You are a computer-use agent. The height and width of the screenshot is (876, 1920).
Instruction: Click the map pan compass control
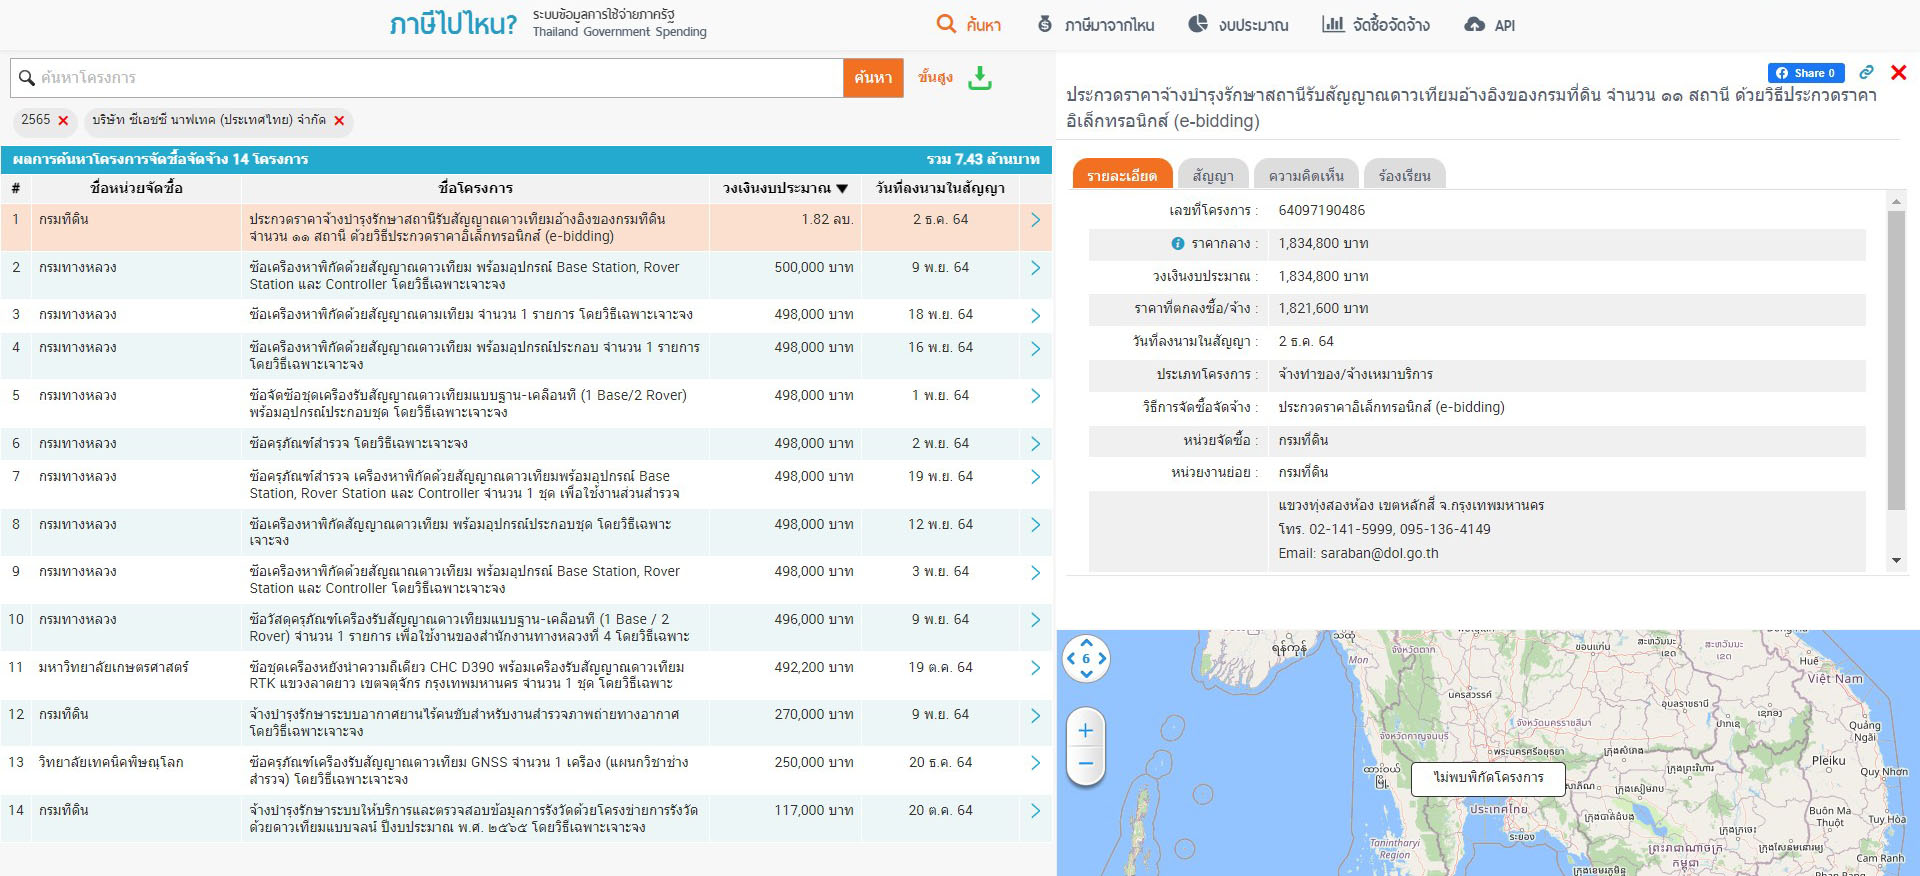click(x=1086, y=659)
